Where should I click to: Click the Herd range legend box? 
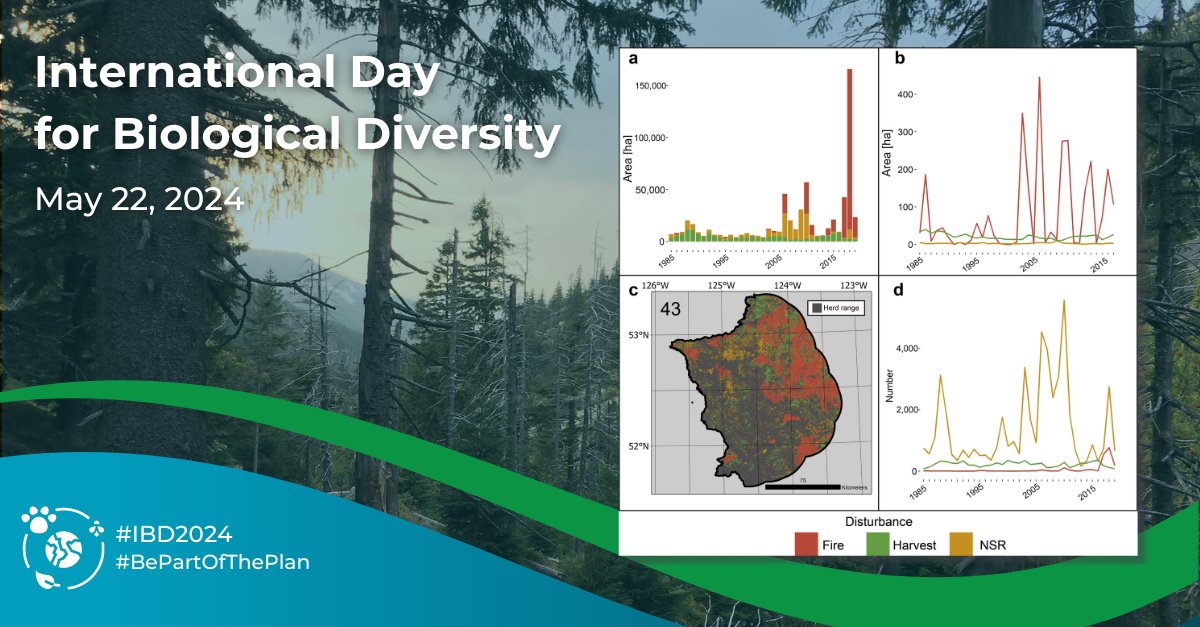(x=836, y=308)
